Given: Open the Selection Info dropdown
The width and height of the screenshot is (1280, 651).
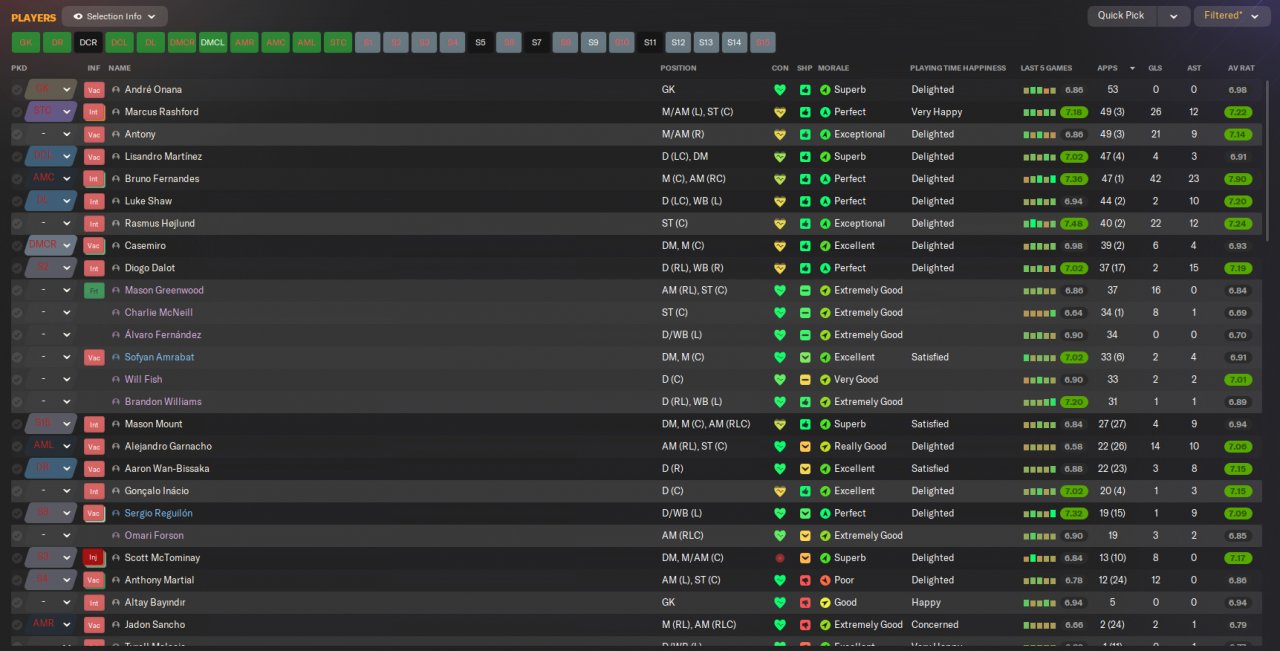Looking at the screenshot, I should (115, 16).
